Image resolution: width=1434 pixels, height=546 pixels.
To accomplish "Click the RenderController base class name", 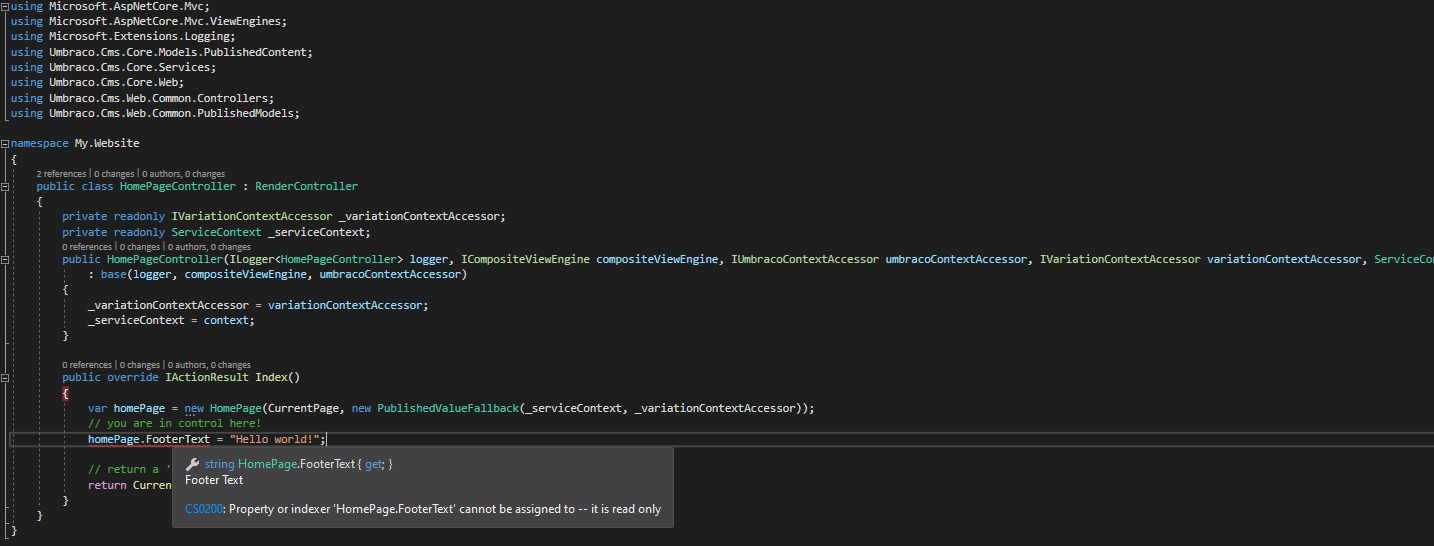I will click(306, 187).
